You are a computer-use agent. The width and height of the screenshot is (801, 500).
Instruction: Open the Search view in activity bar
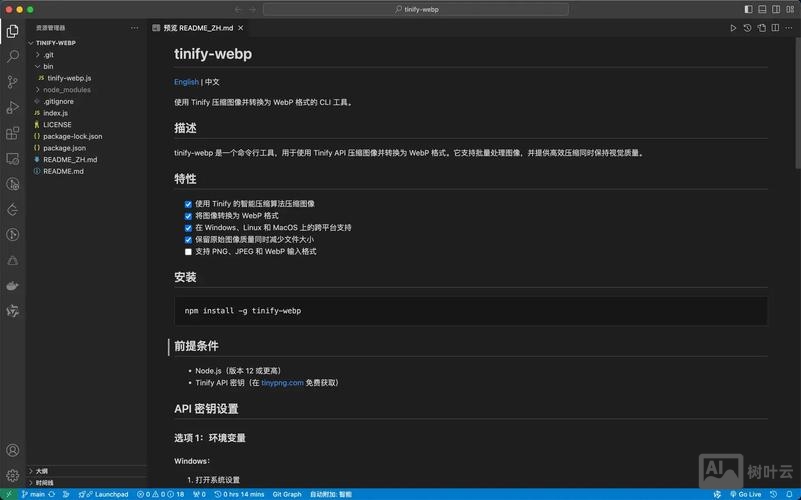click(x=13, y=56)
